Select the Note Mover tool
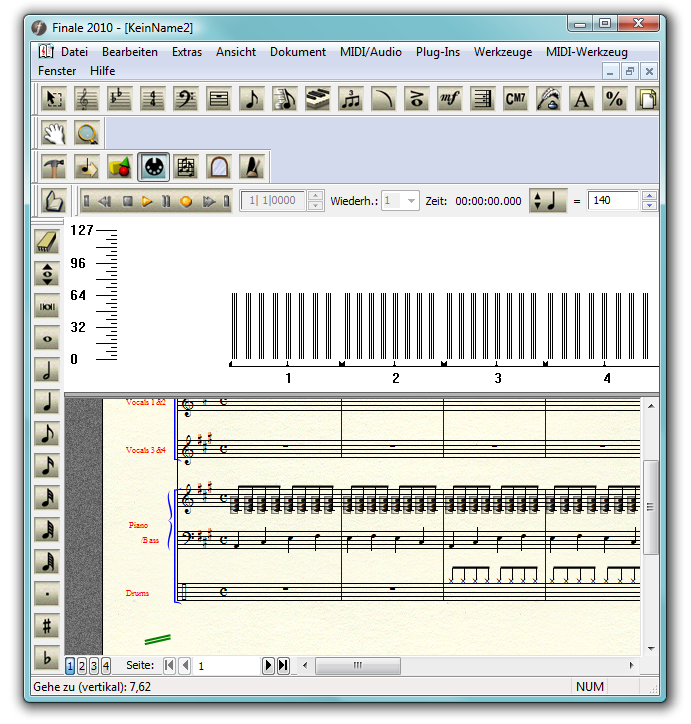This screenshot has width=691, height=724. (x=86, y=167)
